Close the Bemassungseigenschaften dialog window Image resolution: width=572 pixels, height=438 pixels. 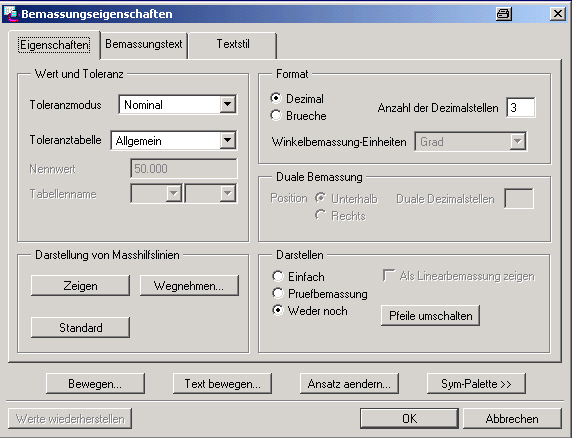557,14
